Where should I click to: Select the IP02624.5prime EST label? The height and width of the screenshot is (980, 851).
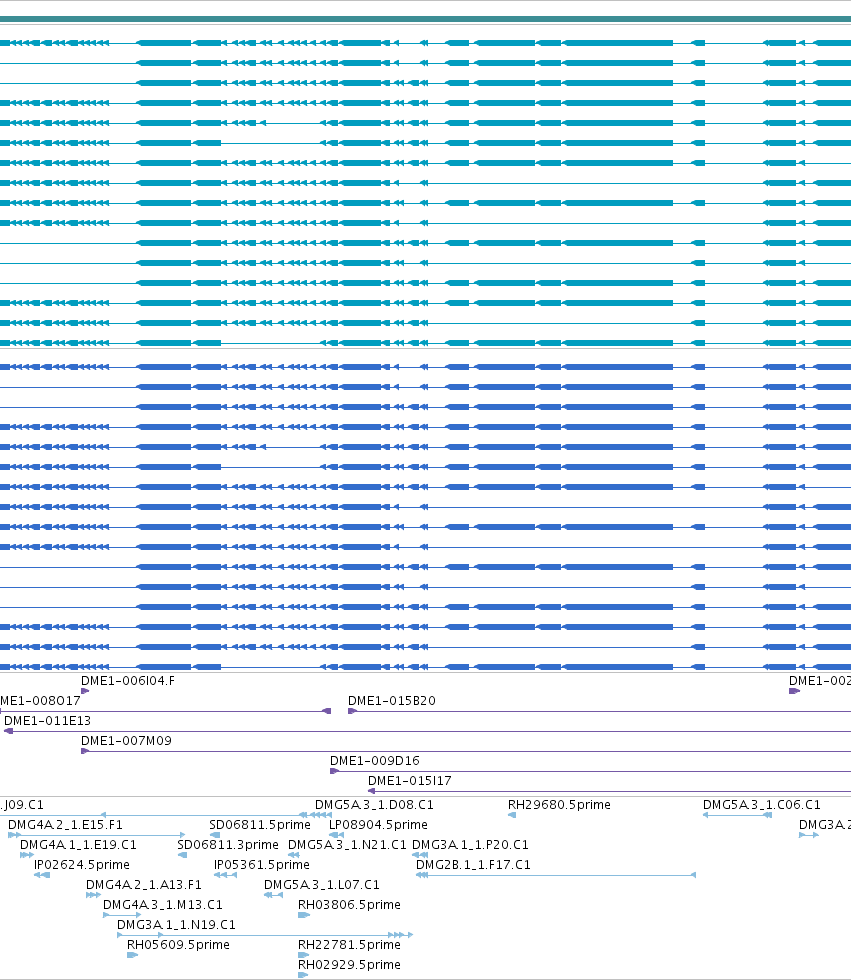click(82, 864)
